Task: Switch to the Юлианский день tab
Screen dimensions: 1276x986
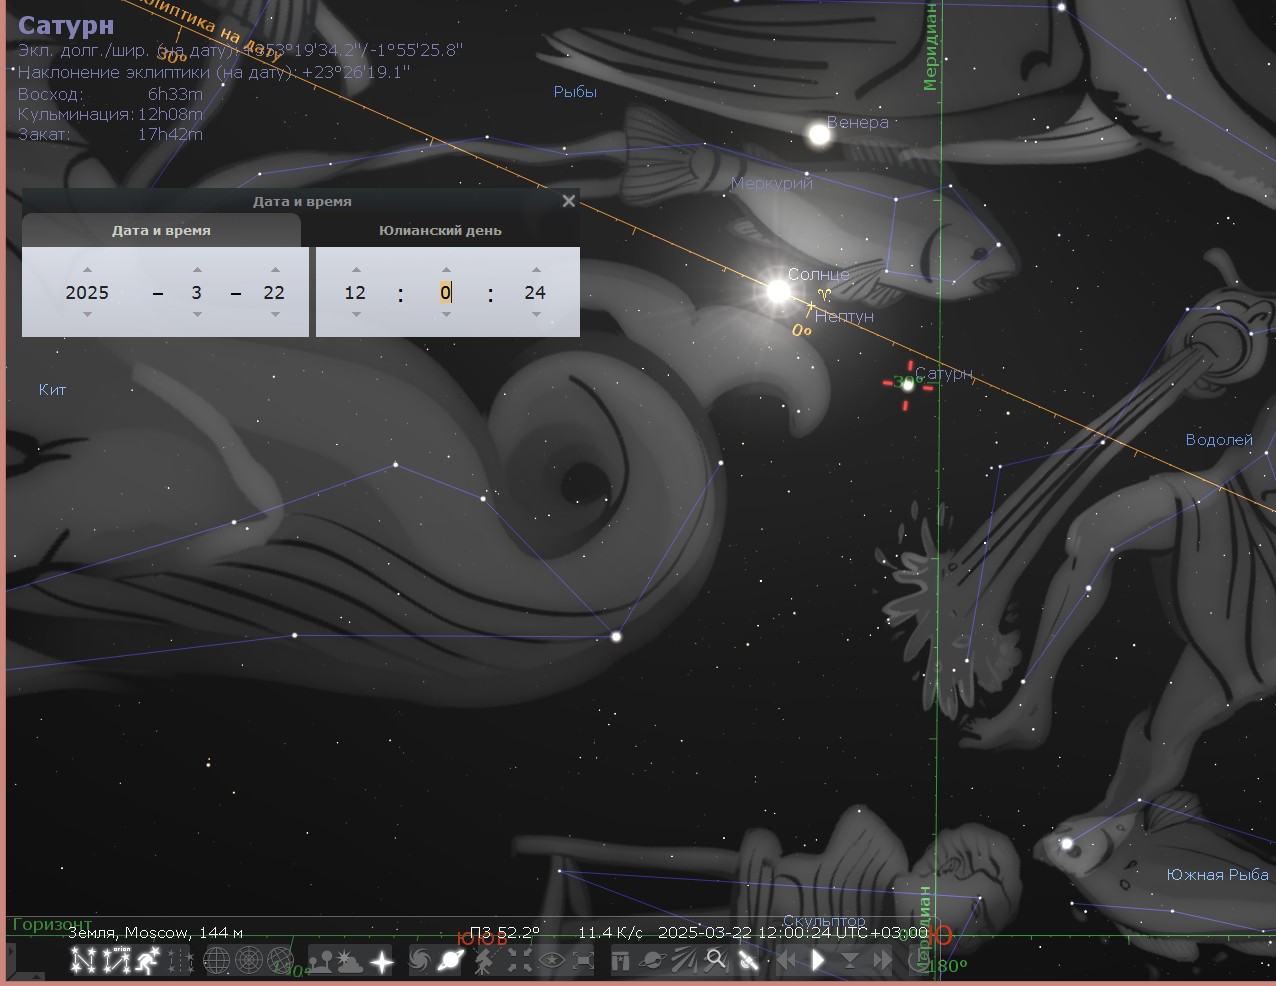Action: pos(440,230)
